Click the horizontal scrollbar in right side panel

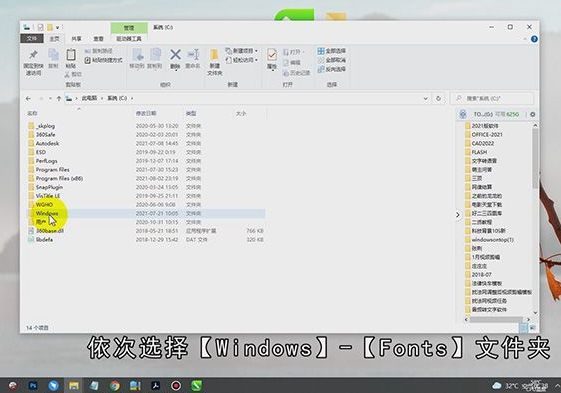[497, 319]
